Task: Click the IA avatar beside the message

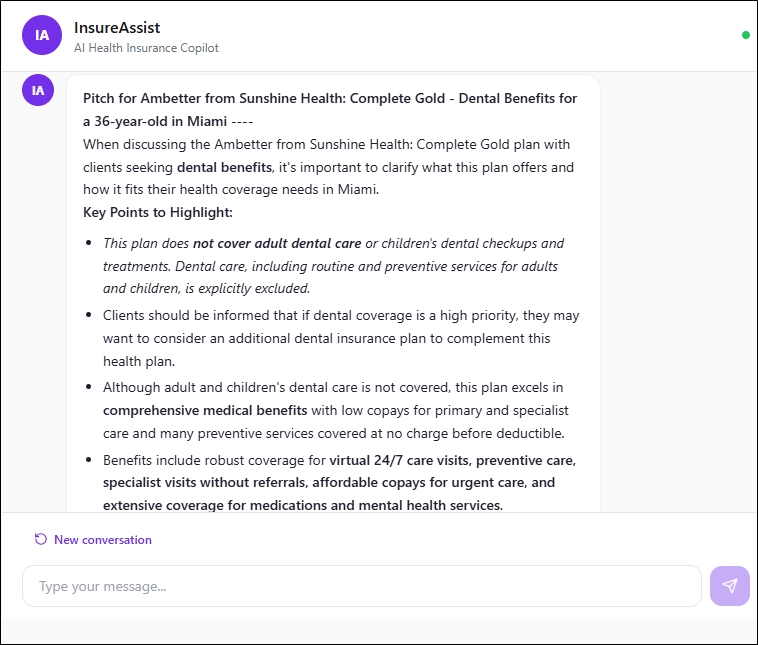Action: [38, 90]
